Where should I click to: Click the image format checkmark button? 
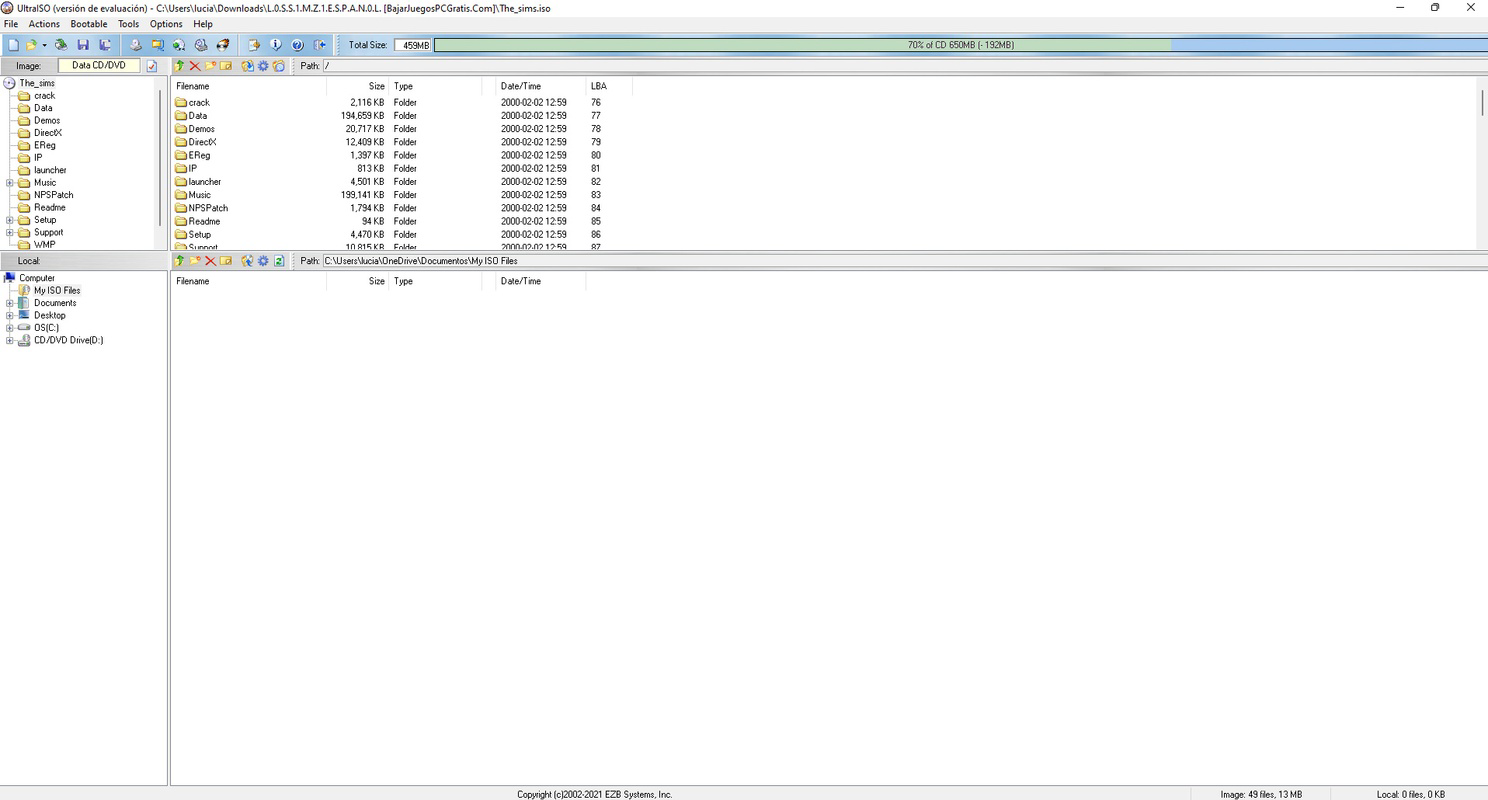[151, 65]
